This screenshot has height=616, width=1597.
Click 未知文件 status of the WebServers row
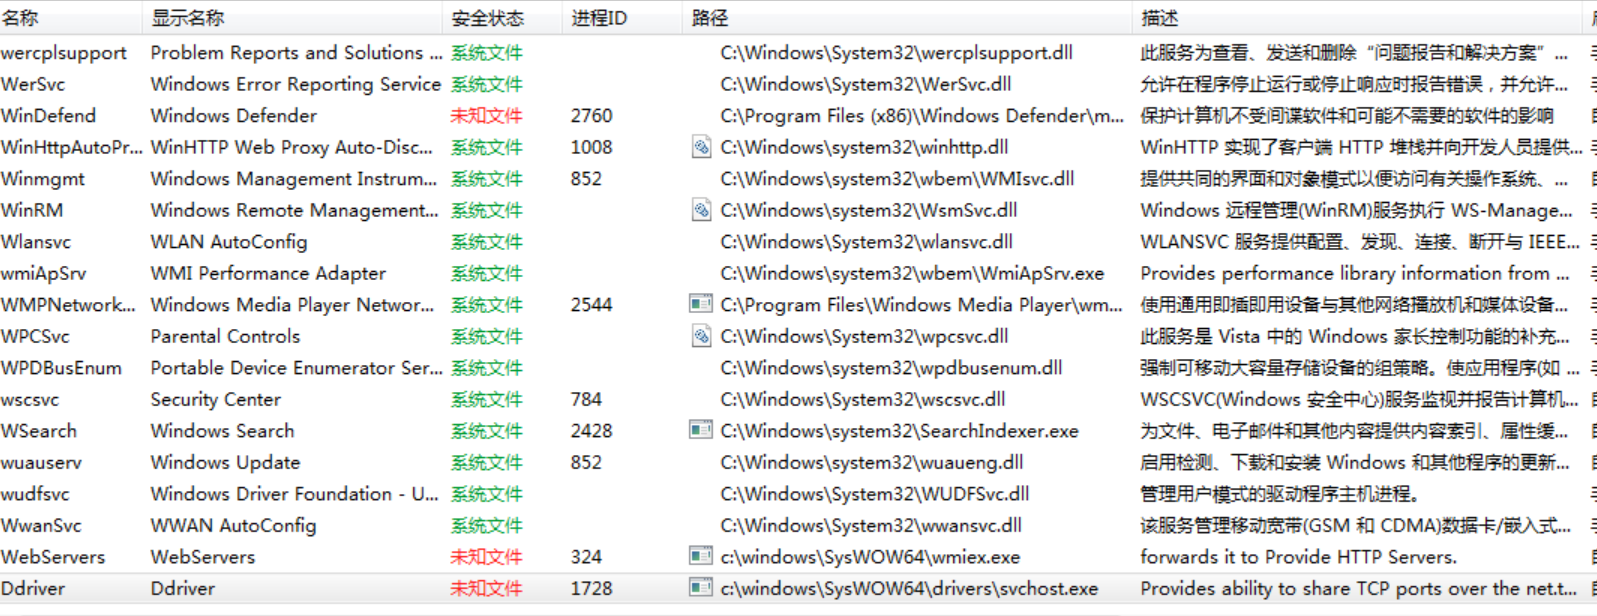pos(486,557)
